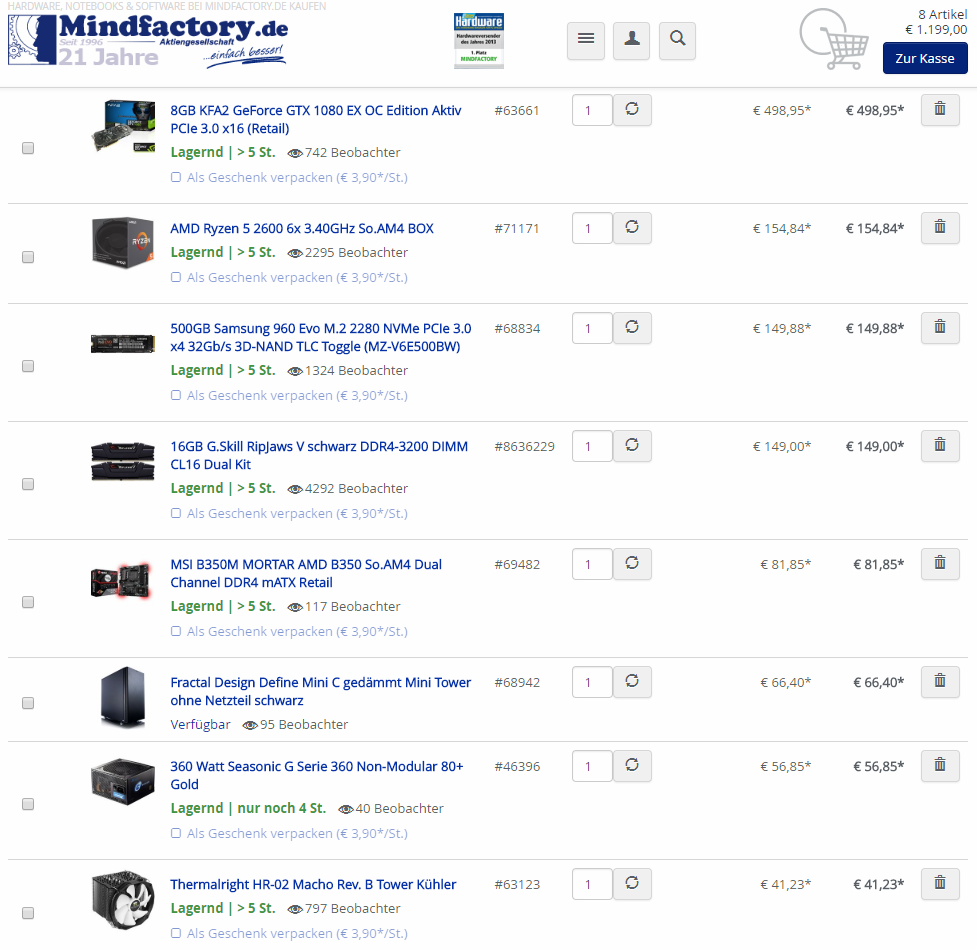Tick the gift wrap option for Ryzen 5 2600
Screen dimensions: 977x950
click(176, 277)
